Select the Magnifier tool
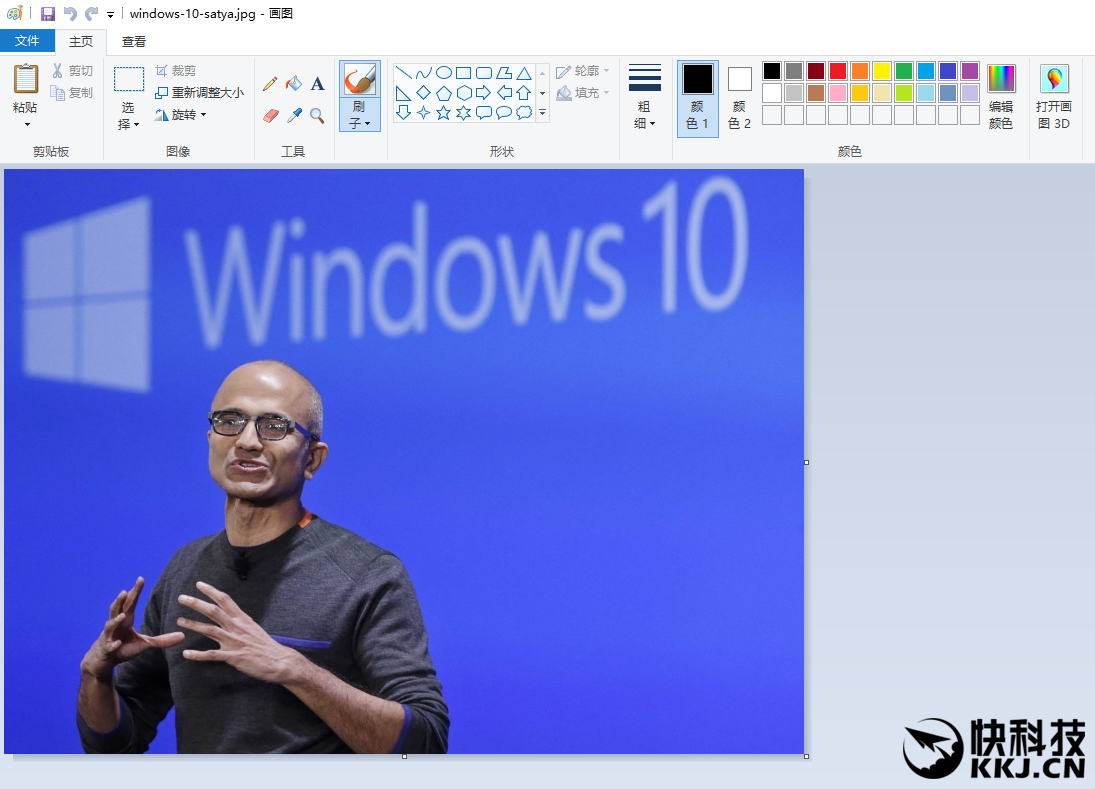 317,115
